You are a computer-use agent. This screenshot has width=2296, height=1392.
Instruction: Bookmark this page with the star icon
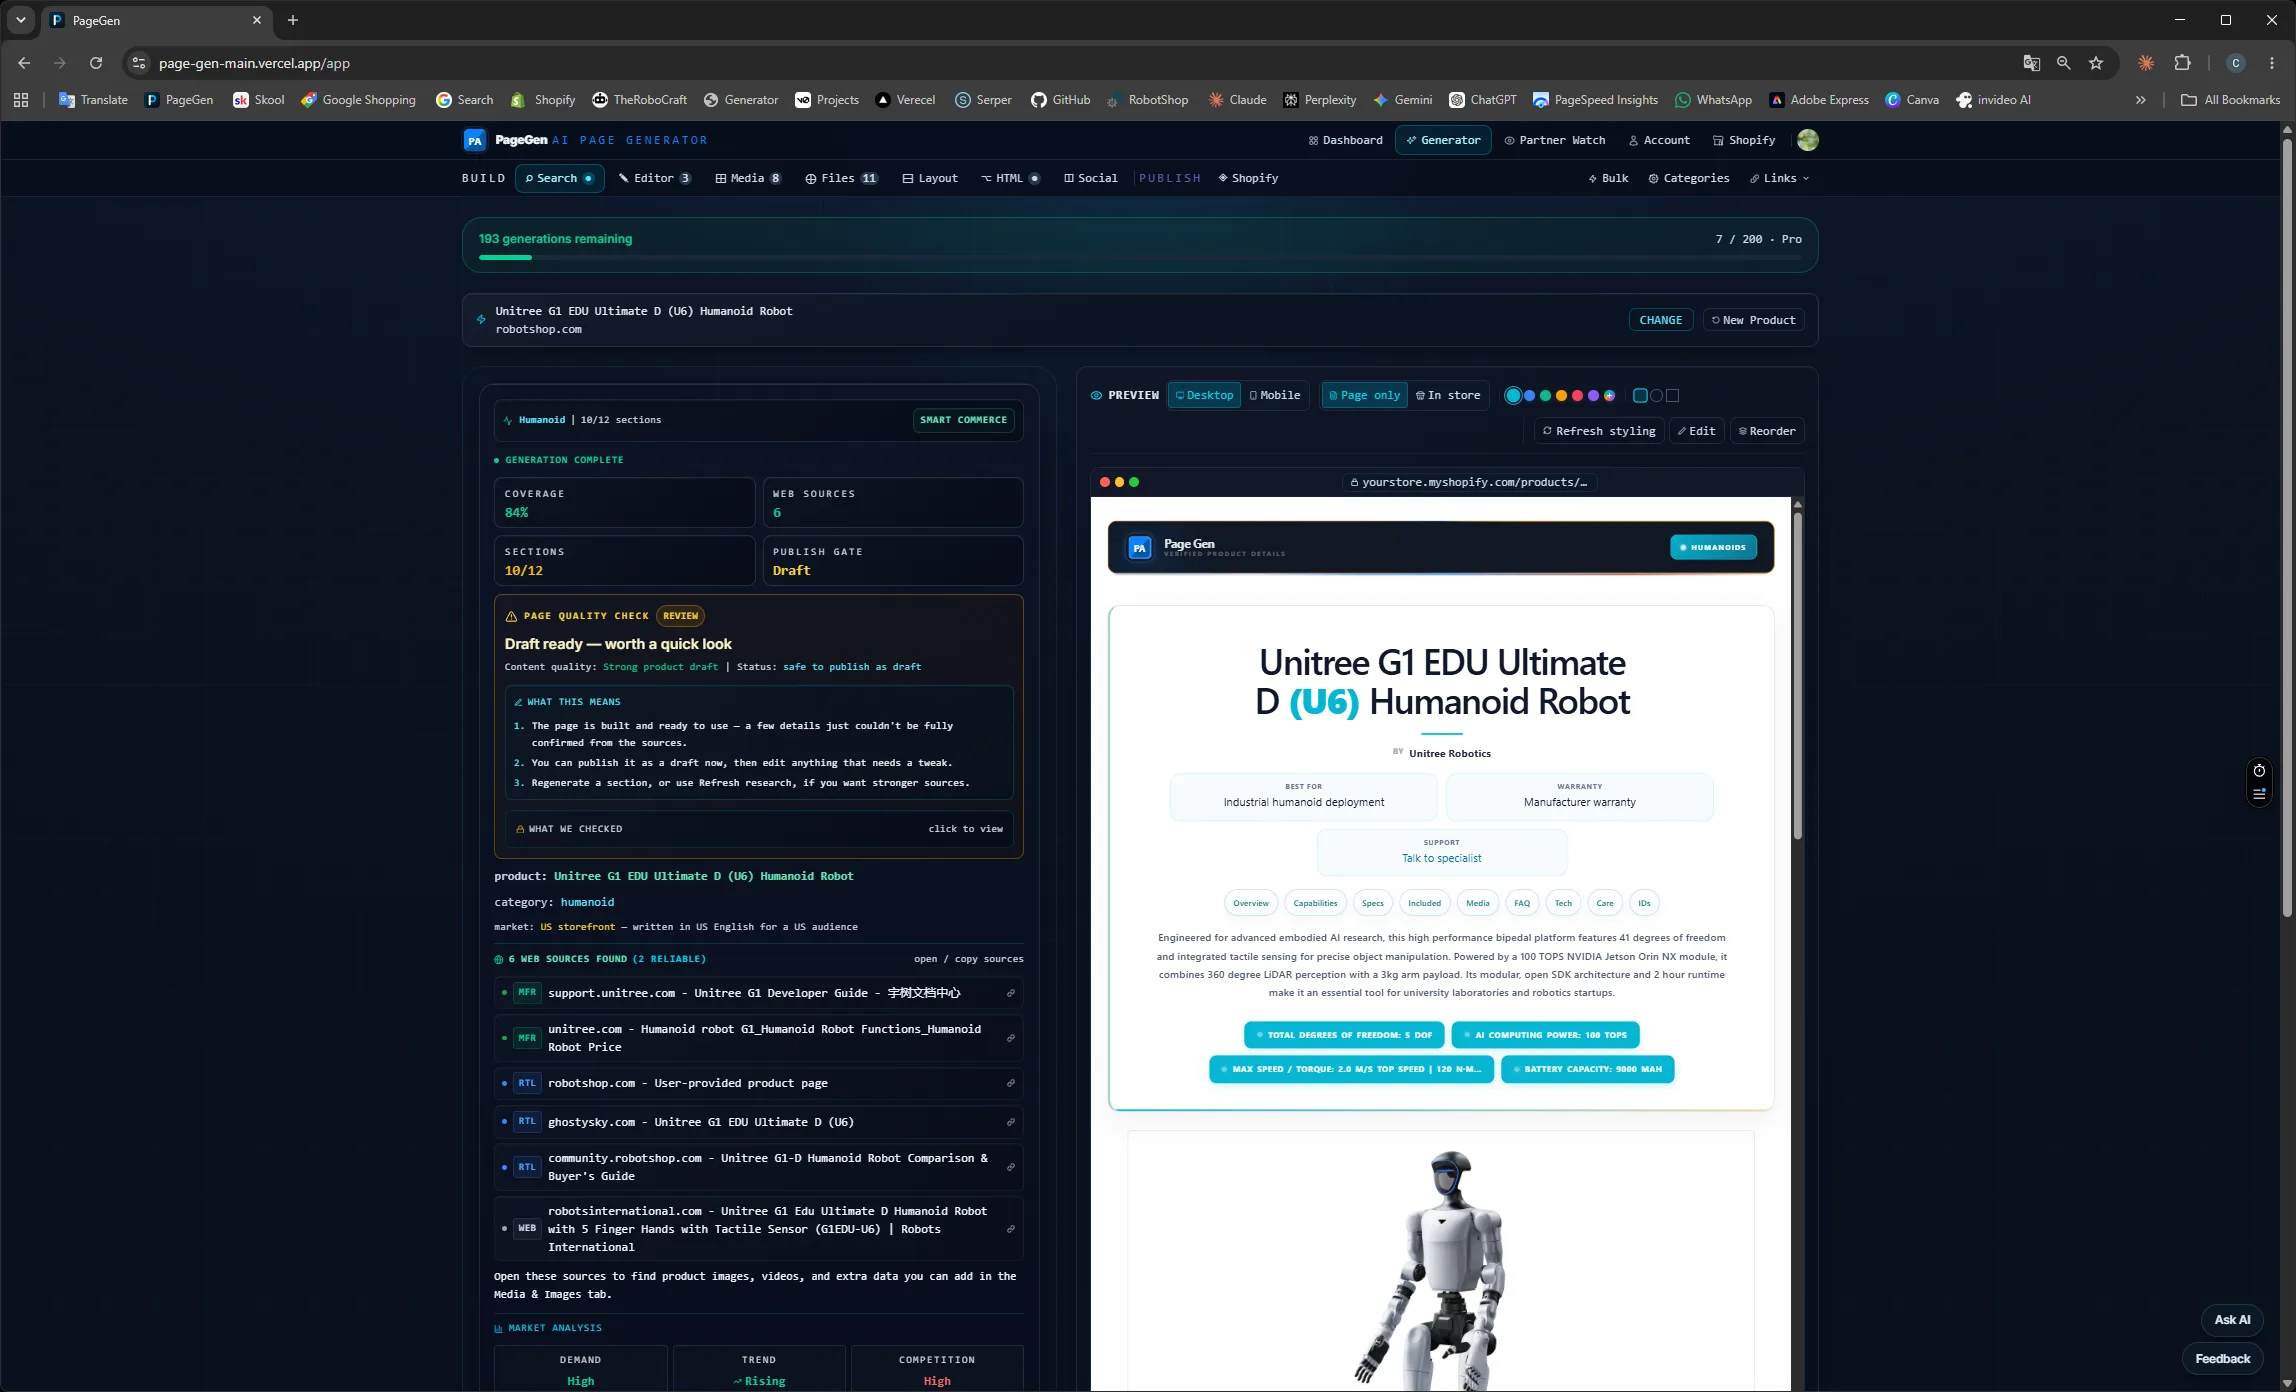[2096, 63]
